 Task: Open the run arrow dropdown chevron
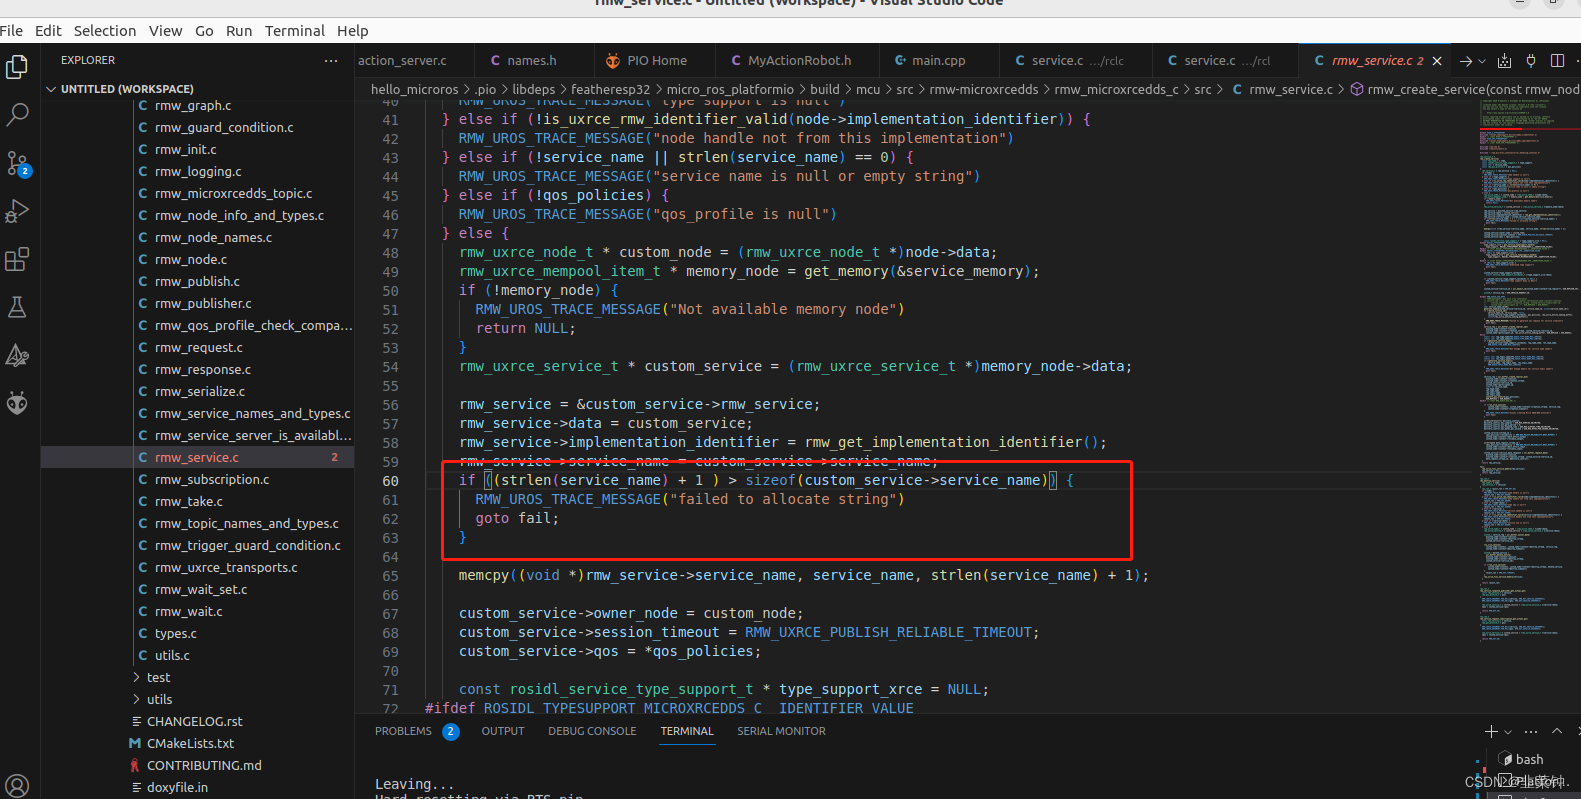coord(1482,61)
